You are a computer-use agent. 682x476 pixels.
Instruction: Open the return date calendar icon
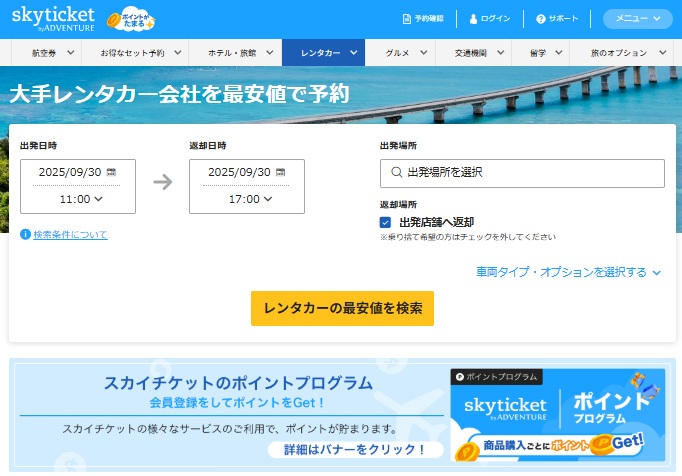(281, 172)
